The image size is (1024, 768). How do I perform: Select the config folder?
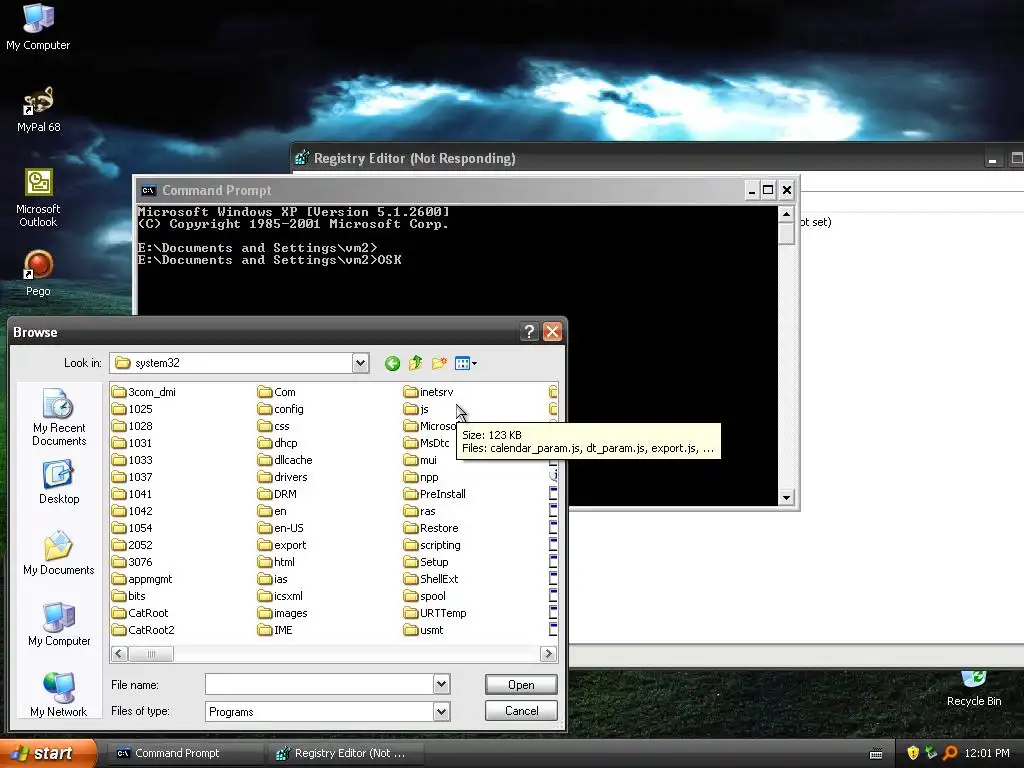point(281,409)
